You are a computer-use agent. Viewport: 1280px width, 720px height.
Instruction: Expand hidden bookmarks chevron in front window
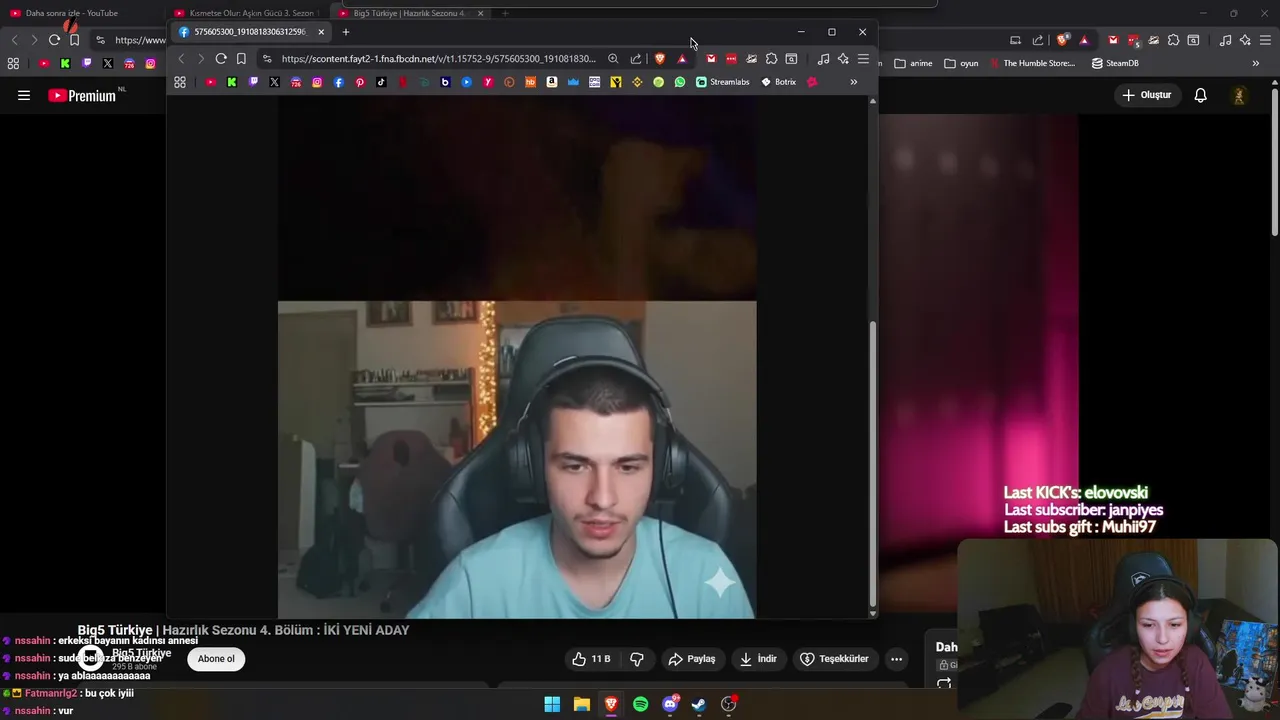point(853,82)
